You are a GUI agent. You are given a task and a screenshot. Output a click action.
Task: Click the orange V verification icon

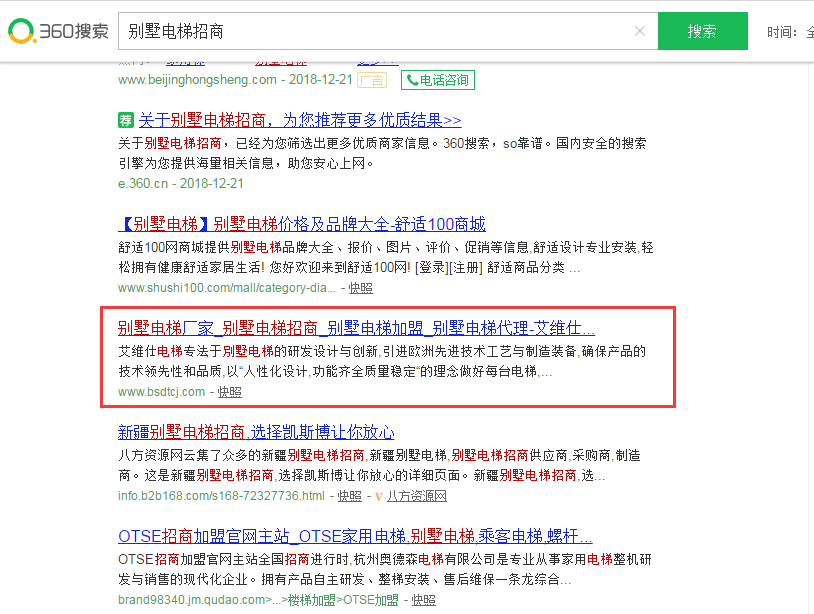coord(378,496)
